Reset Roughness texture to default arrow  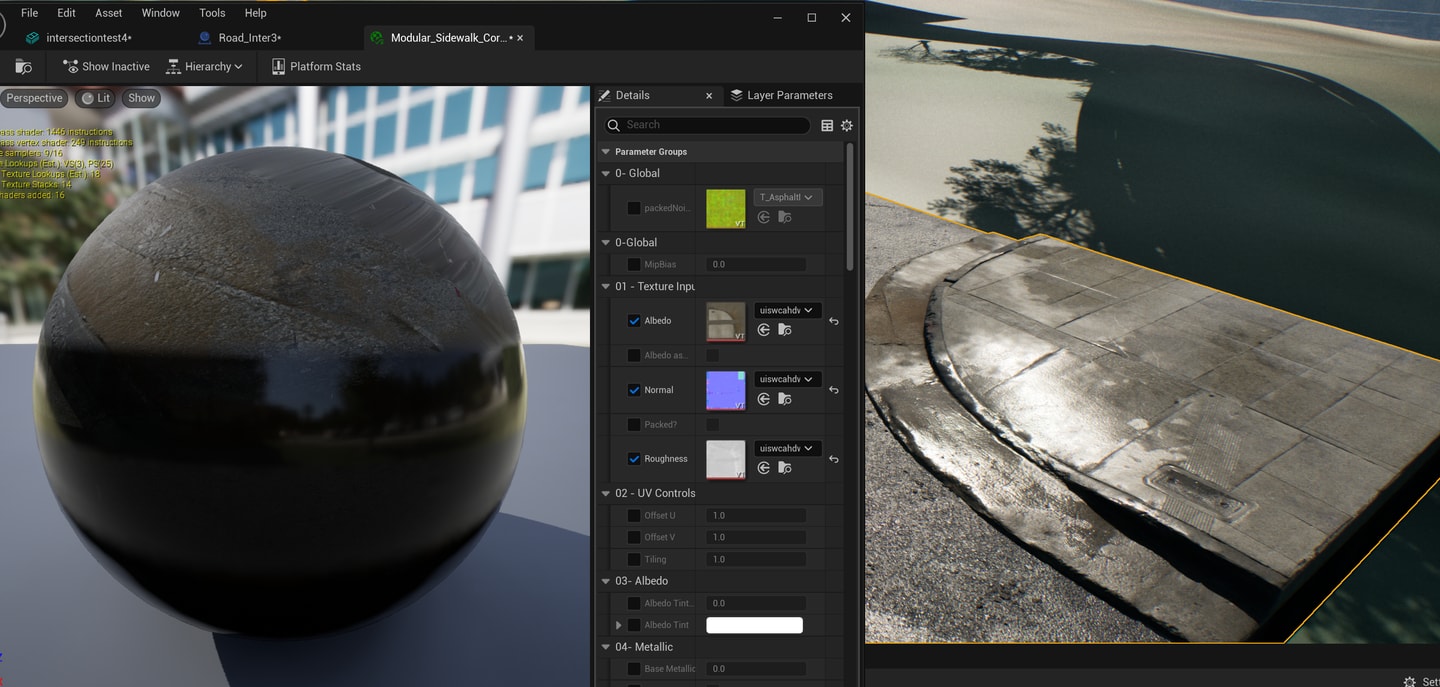[x=834, y=459]
